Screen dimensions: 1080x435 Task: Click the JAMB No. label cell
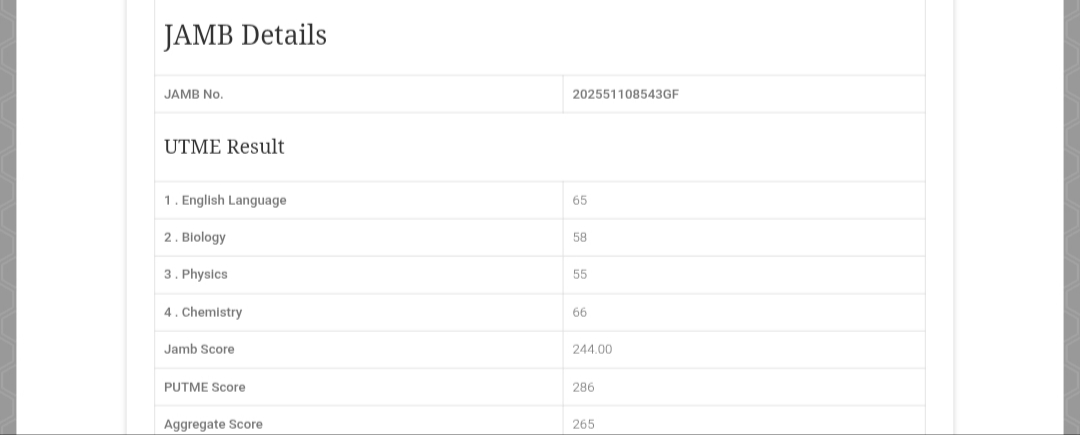pos(194,94)
